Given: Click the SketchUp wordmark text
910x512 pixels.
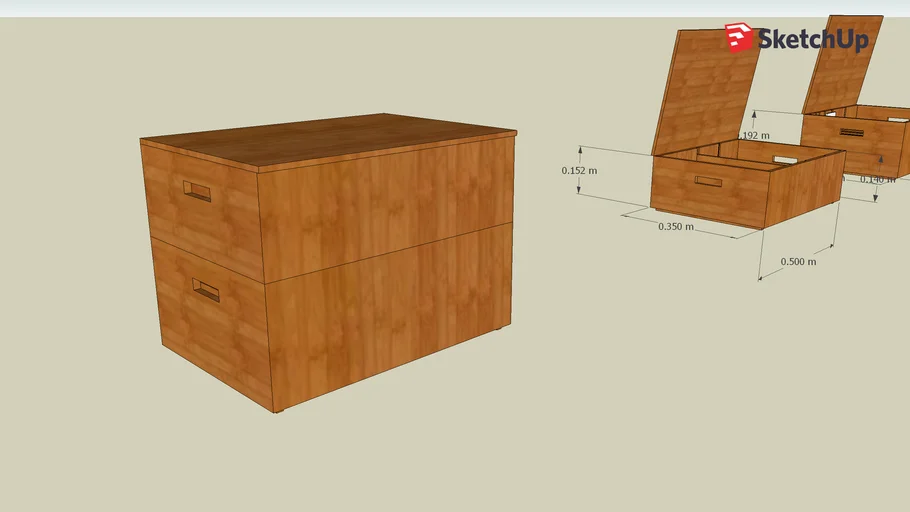Looking at the screenshot, I should 812,40.
